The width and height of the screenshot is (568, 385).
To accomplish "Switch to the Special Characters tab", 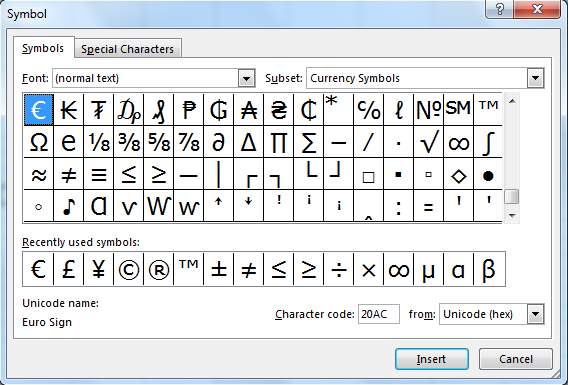I will tap(128, 49).
